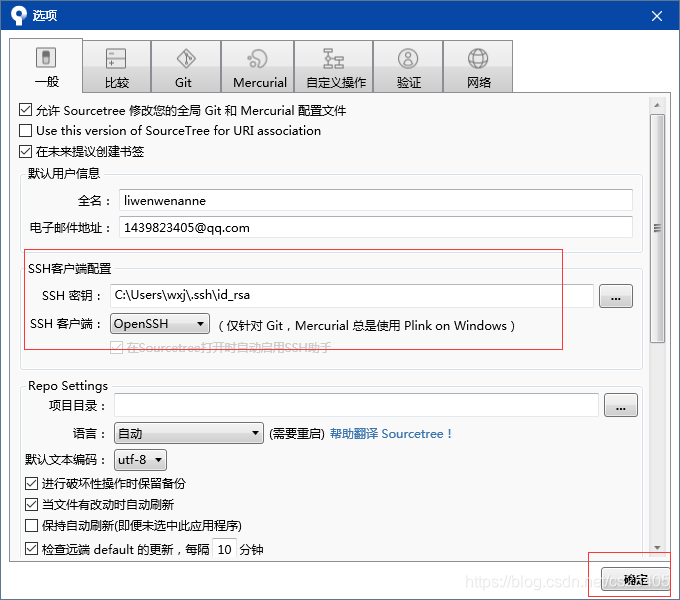
Task: Enable Use this version for URI association
Action: click(26, 130)
